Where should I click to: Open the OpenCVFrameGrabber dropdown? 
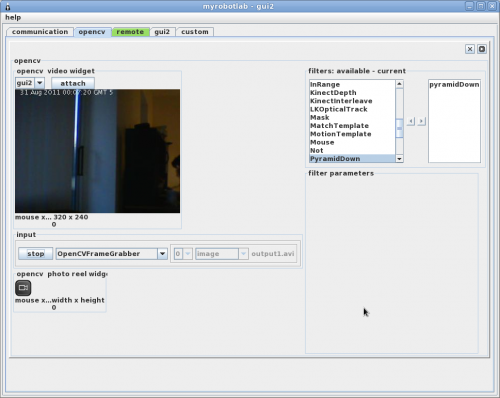[162, 254]
